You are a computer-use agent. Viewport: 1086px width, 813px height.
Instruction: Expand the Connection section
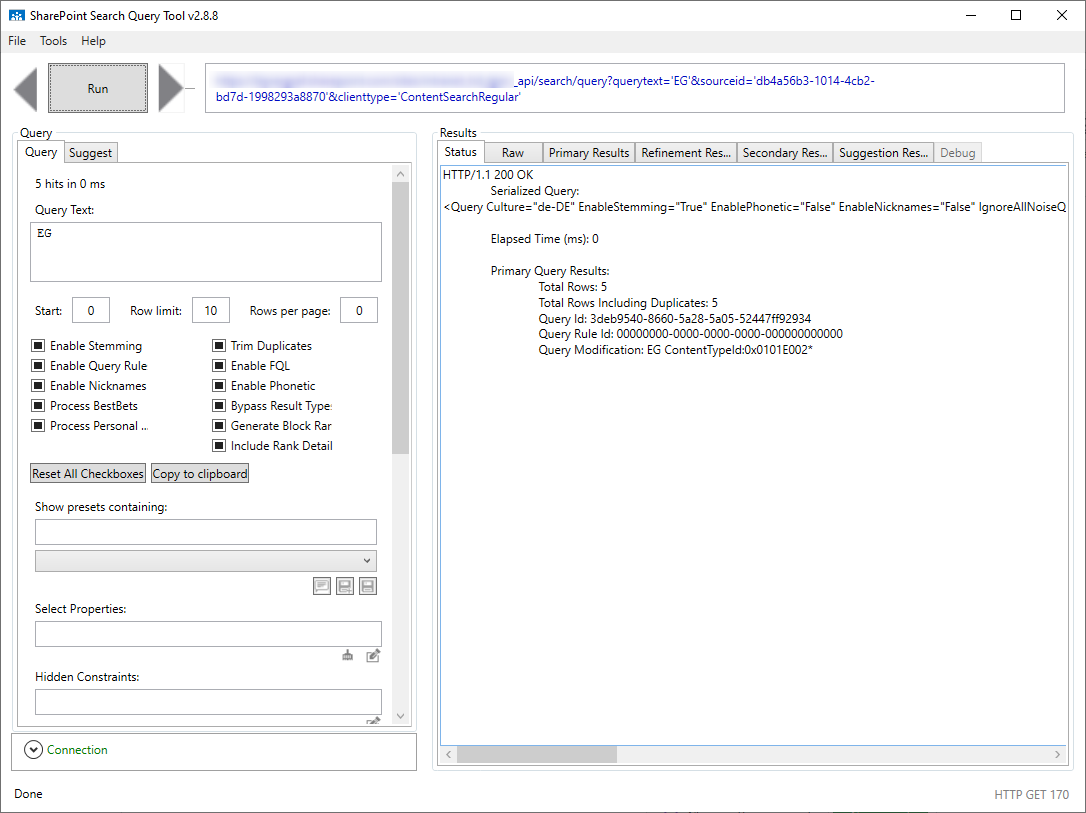(34, 749)
